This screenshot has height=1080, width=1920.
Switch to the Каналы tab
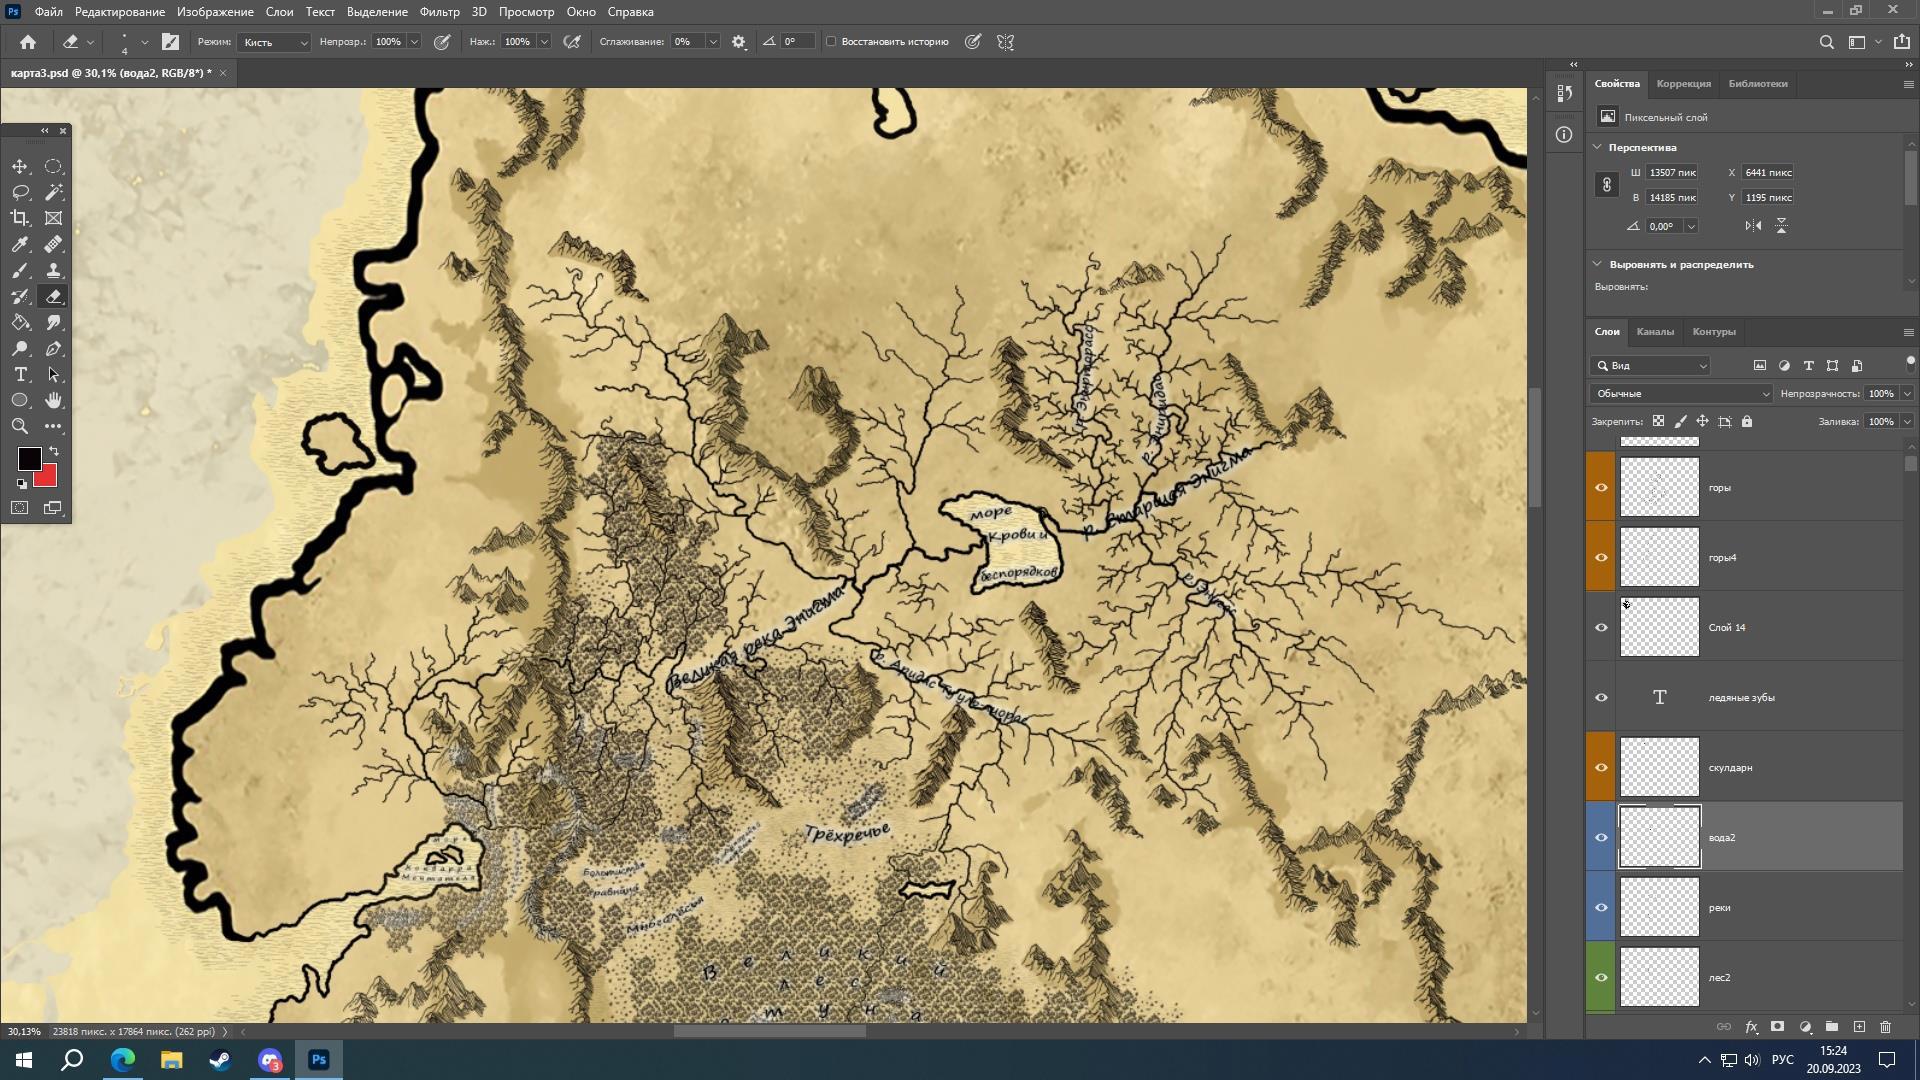[x=1654, y=332]
